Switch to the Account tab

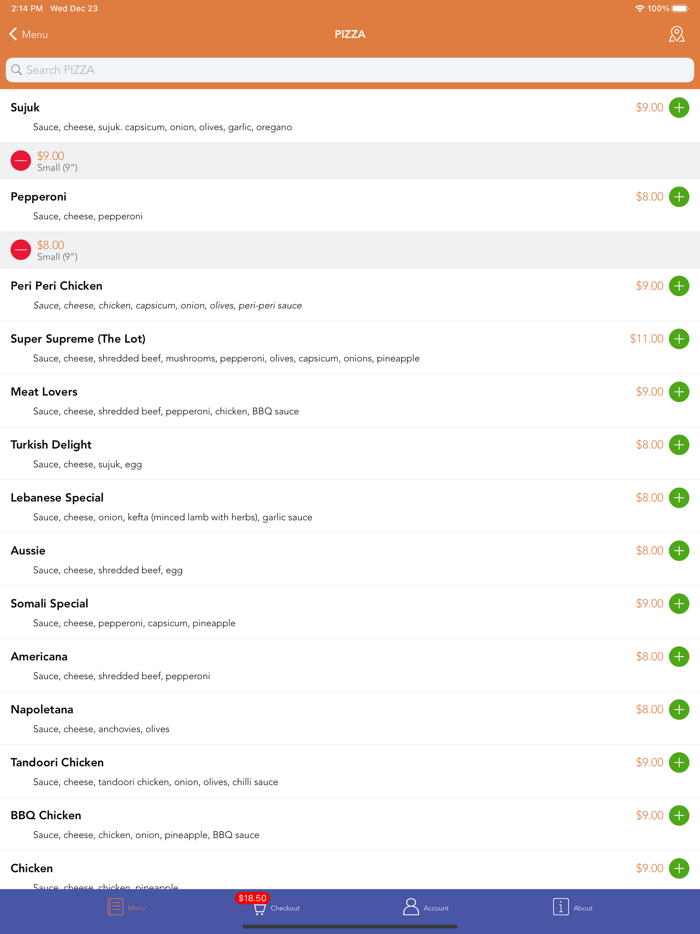(425, 907)
